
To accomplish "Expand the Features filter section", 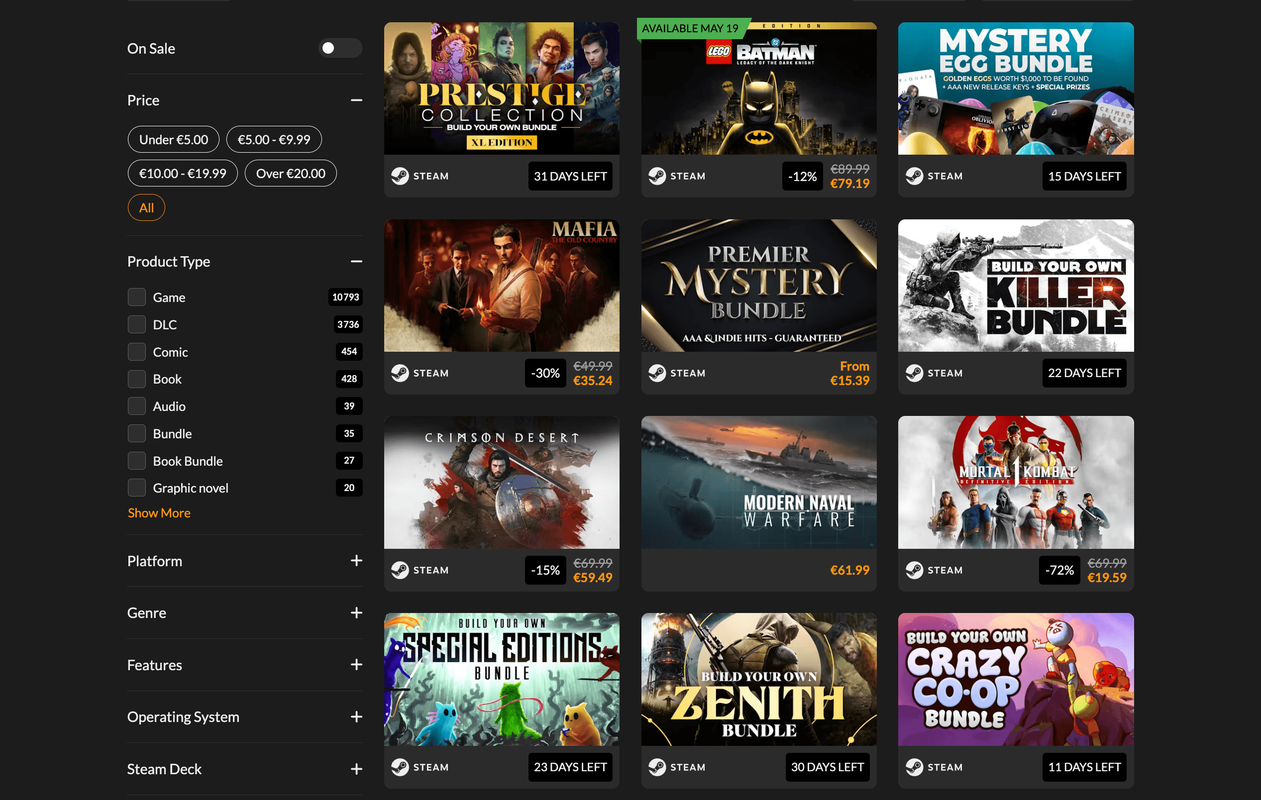I will (356, 665).
